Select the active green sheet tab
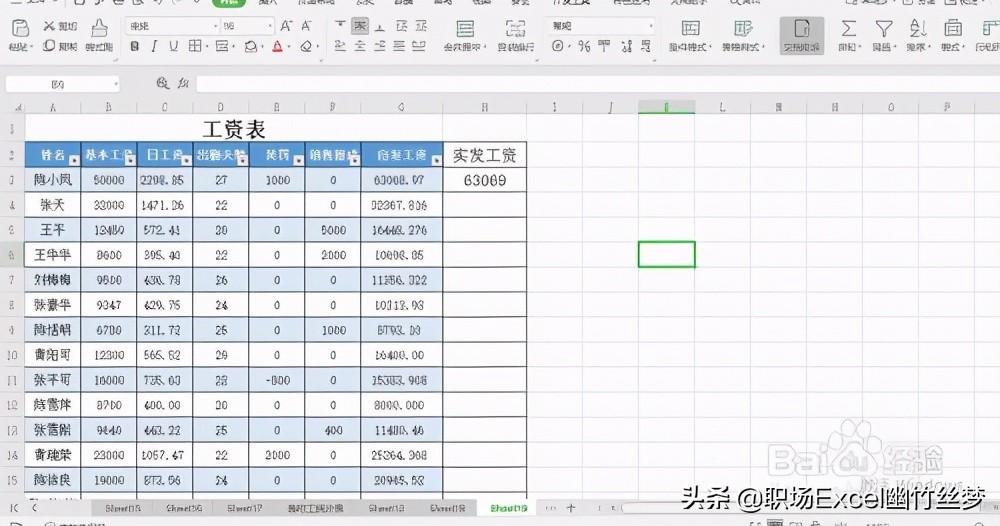This screenshot has height=526, width=1000. coord(508,508)
